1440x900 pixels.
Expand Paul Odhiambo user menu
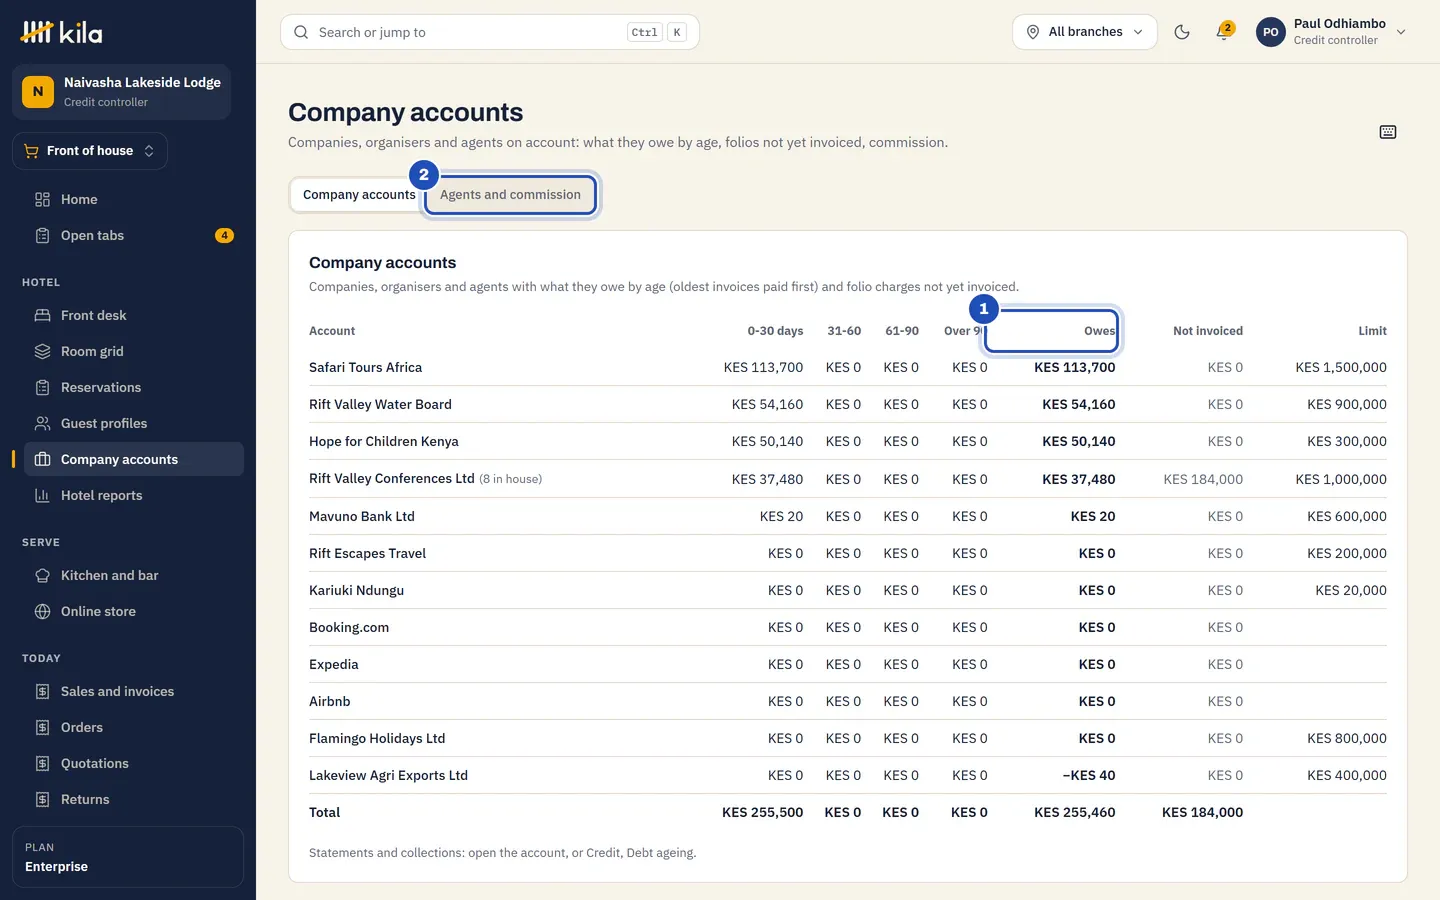tap(1331, 32)
